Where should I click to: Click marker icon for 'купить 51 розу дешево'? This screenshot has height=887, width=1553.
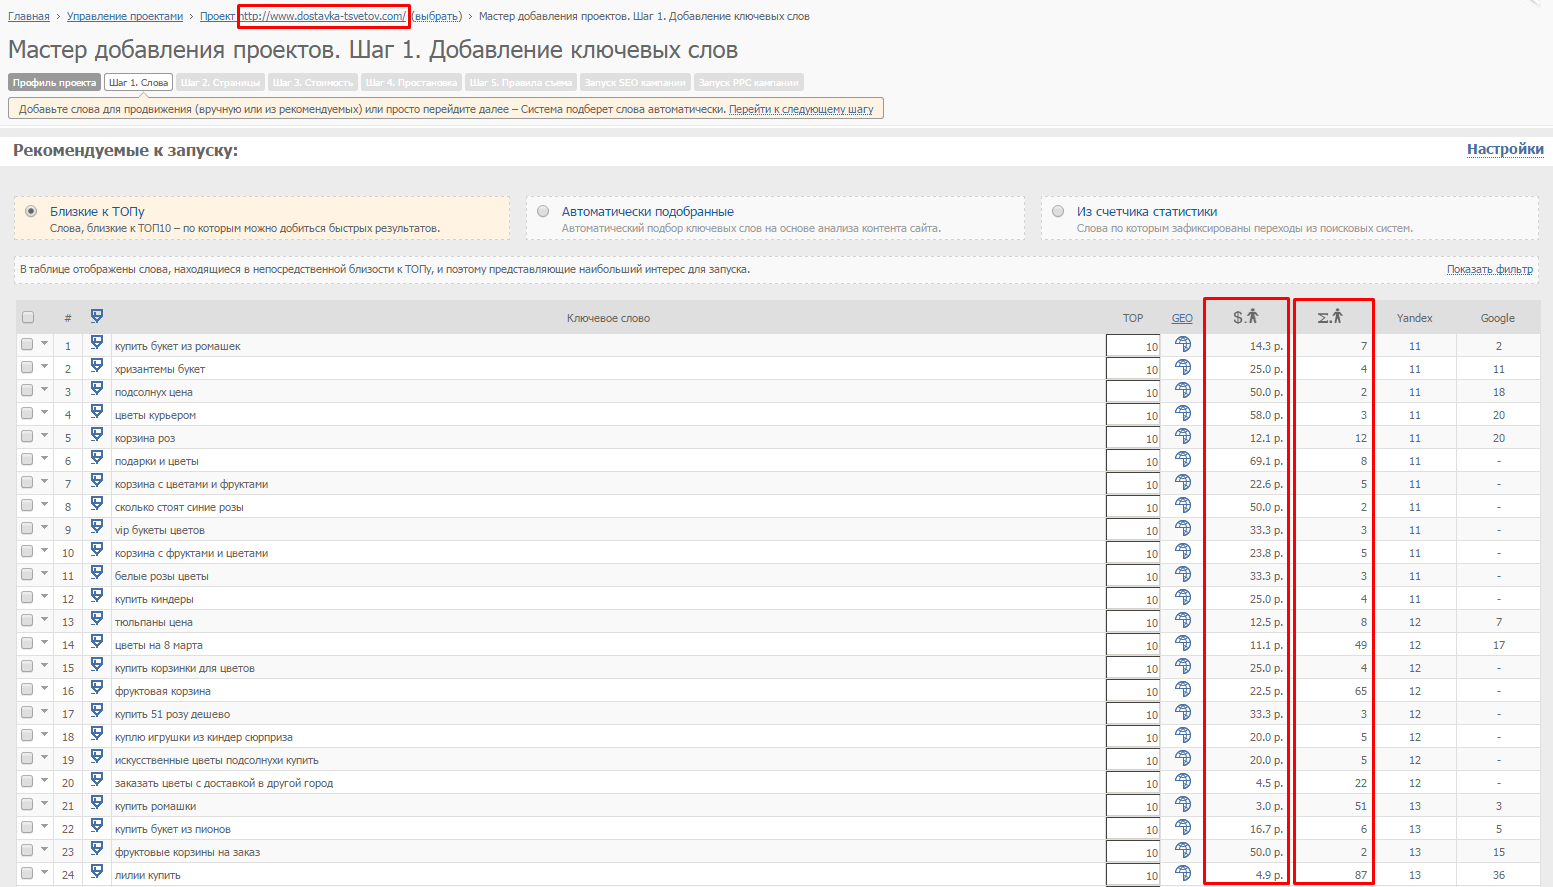tap(97, 711)
